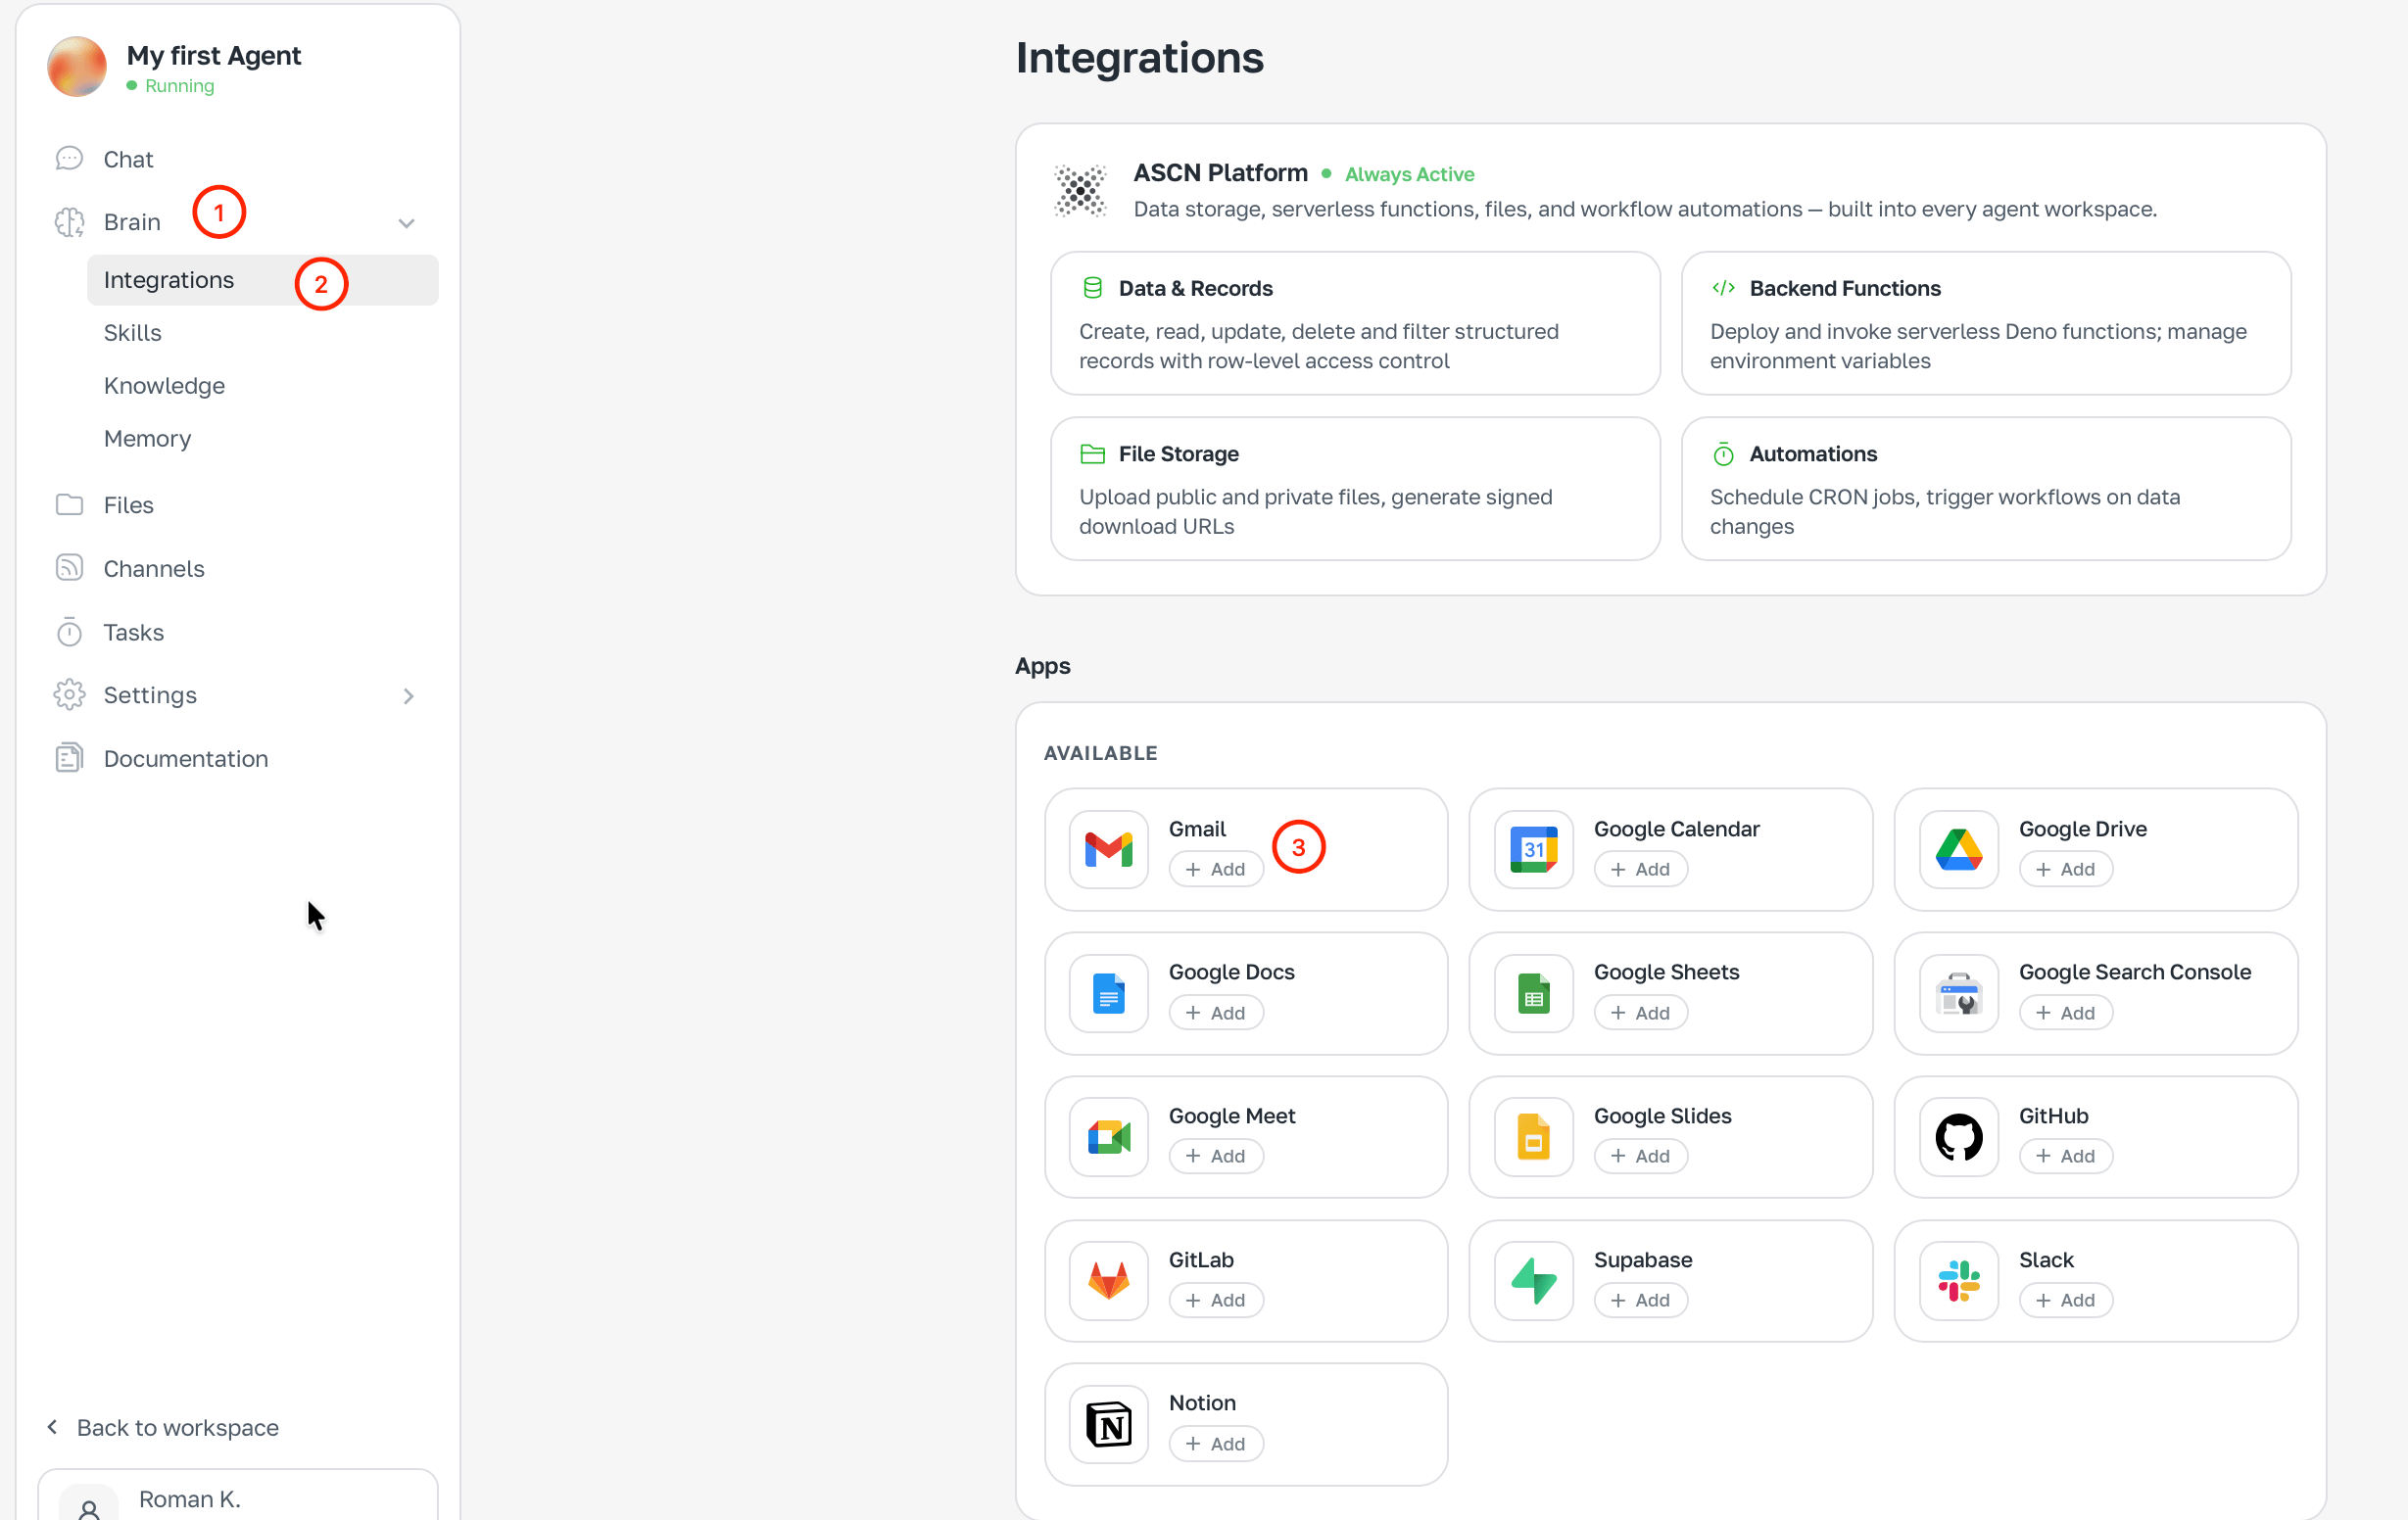Click the Tasks timer icon

pos(69,632)
